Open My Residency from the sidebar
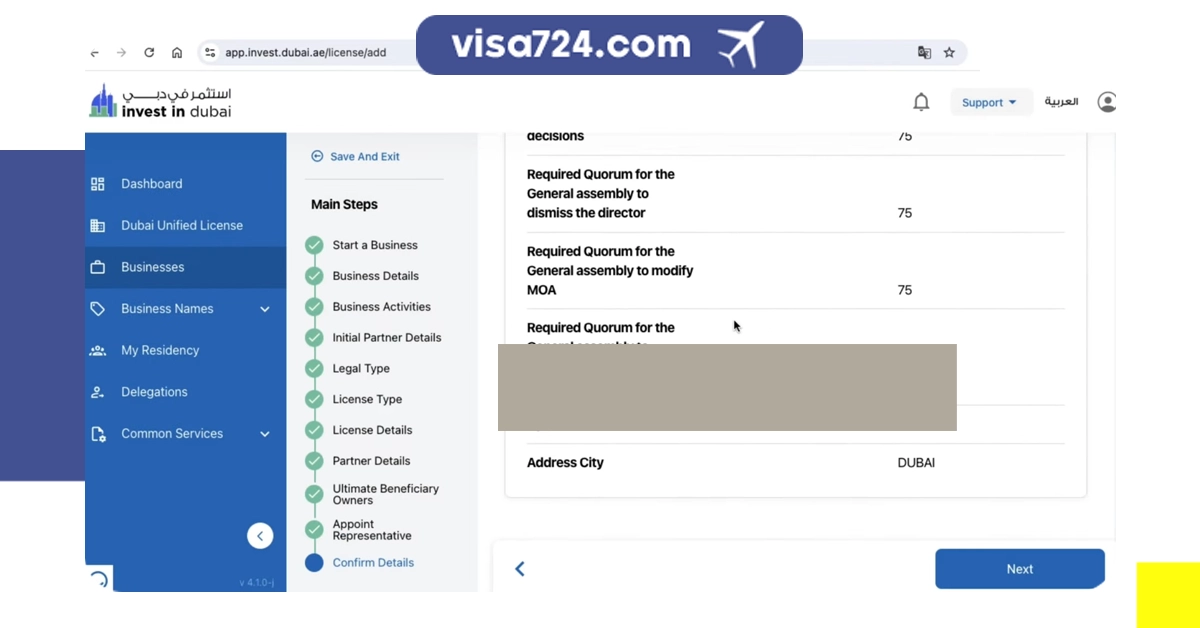The height and width of the screenshot is (628, 1200). [x=160, y=351]
